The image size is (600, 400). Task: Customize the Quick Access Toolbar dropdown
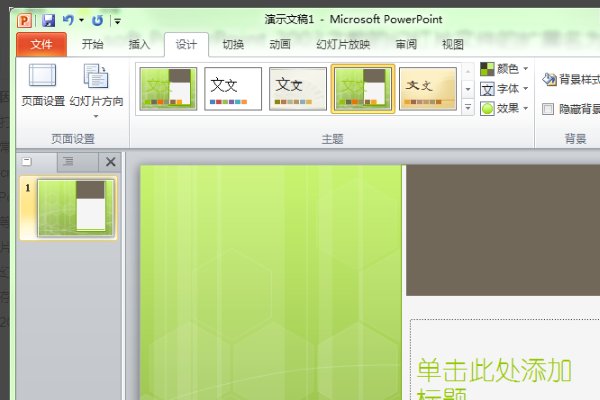coord(117,21)
